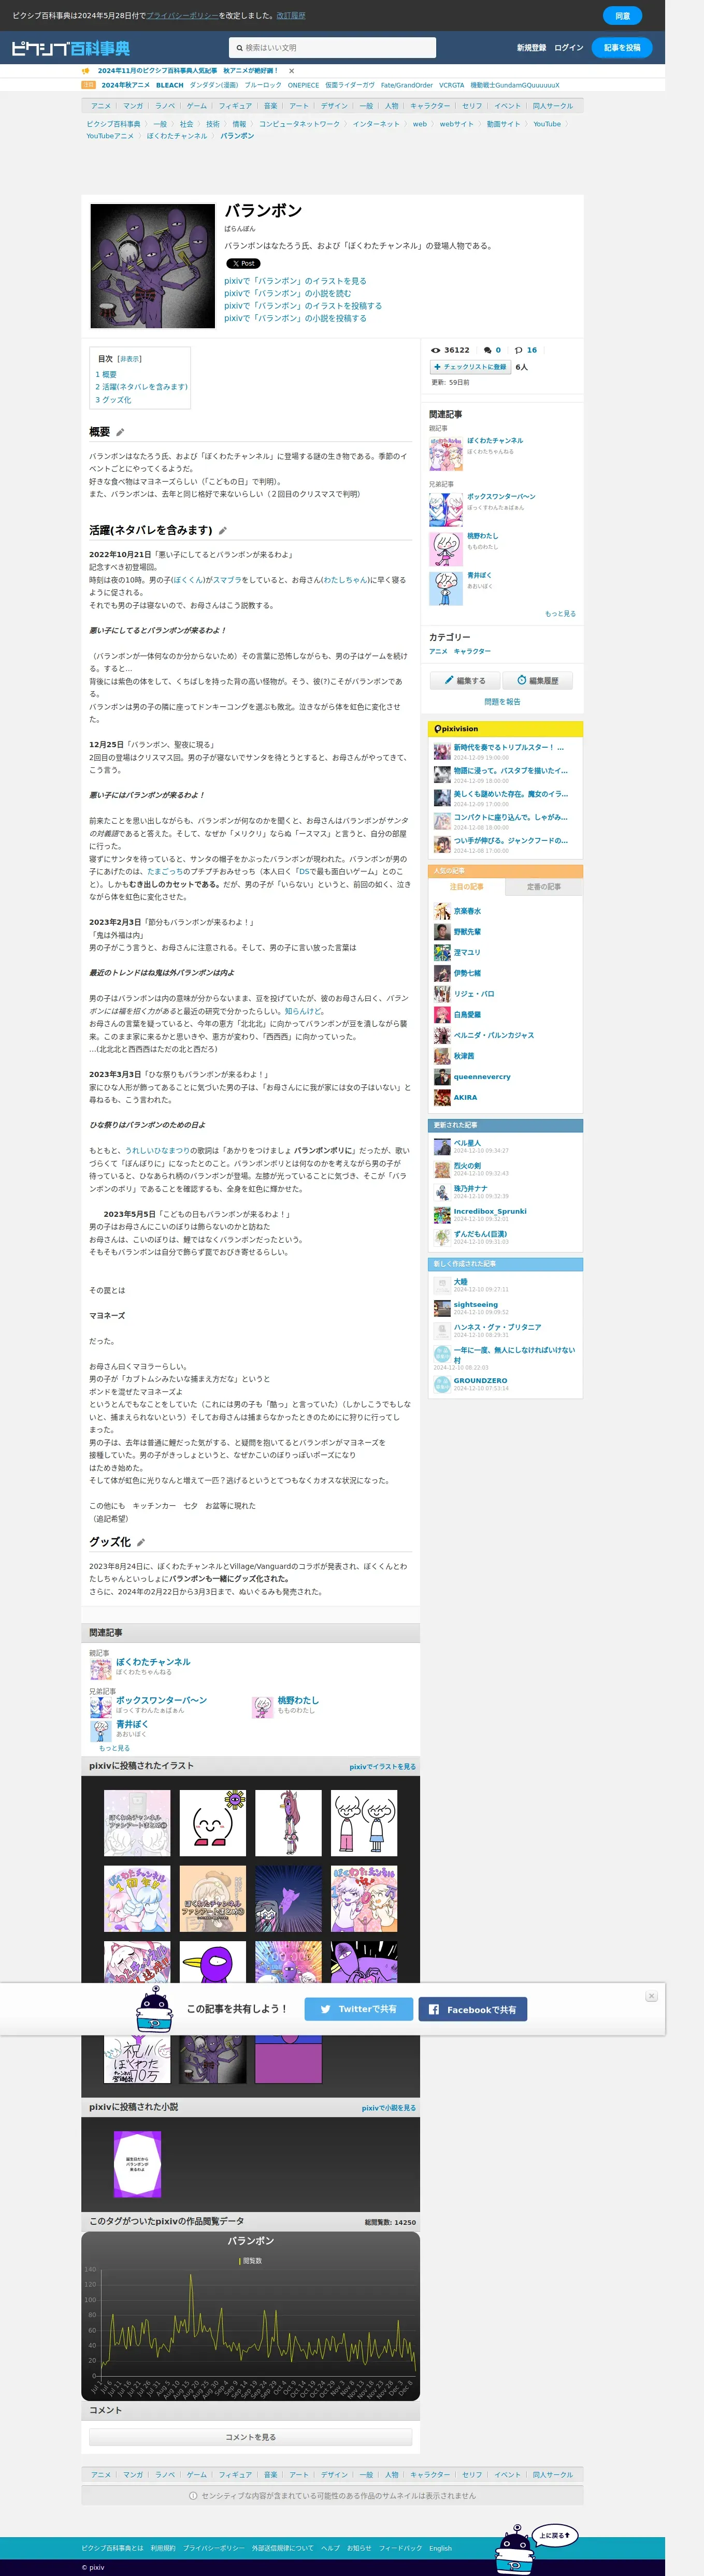The width and height of the screenshot is (704, 2576).
Task: Open the ピクシブ百科事典 logo
Action: point(70,48)
